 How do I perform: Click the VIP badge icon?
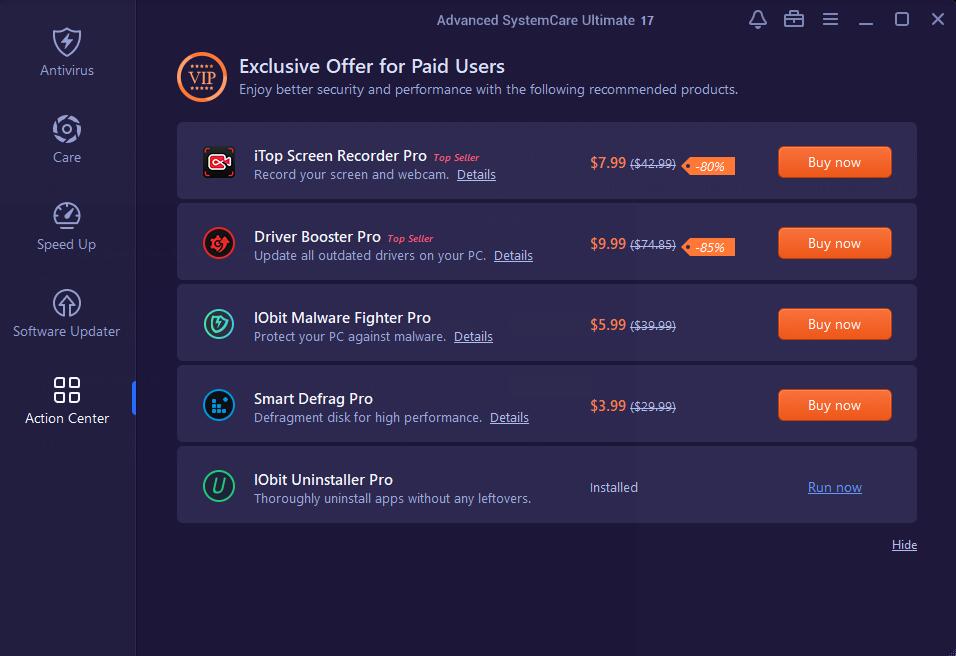(202, 77)
